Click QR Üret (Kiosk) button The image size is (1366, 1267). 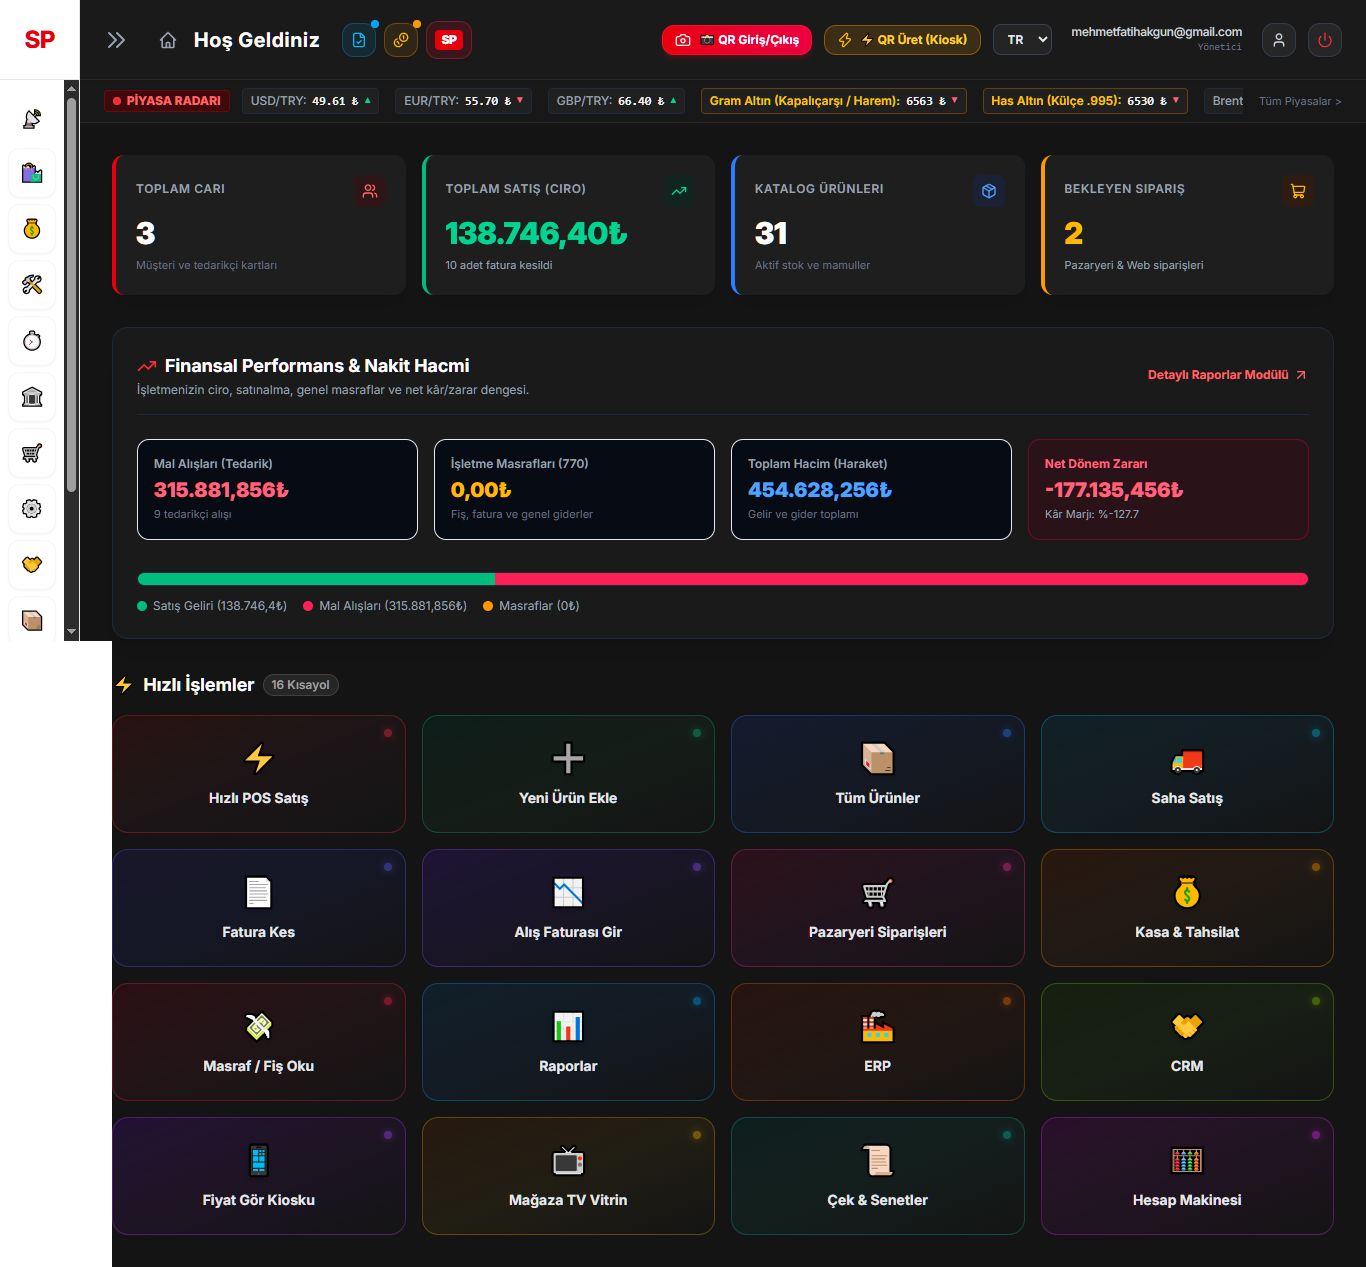point(902,40)
